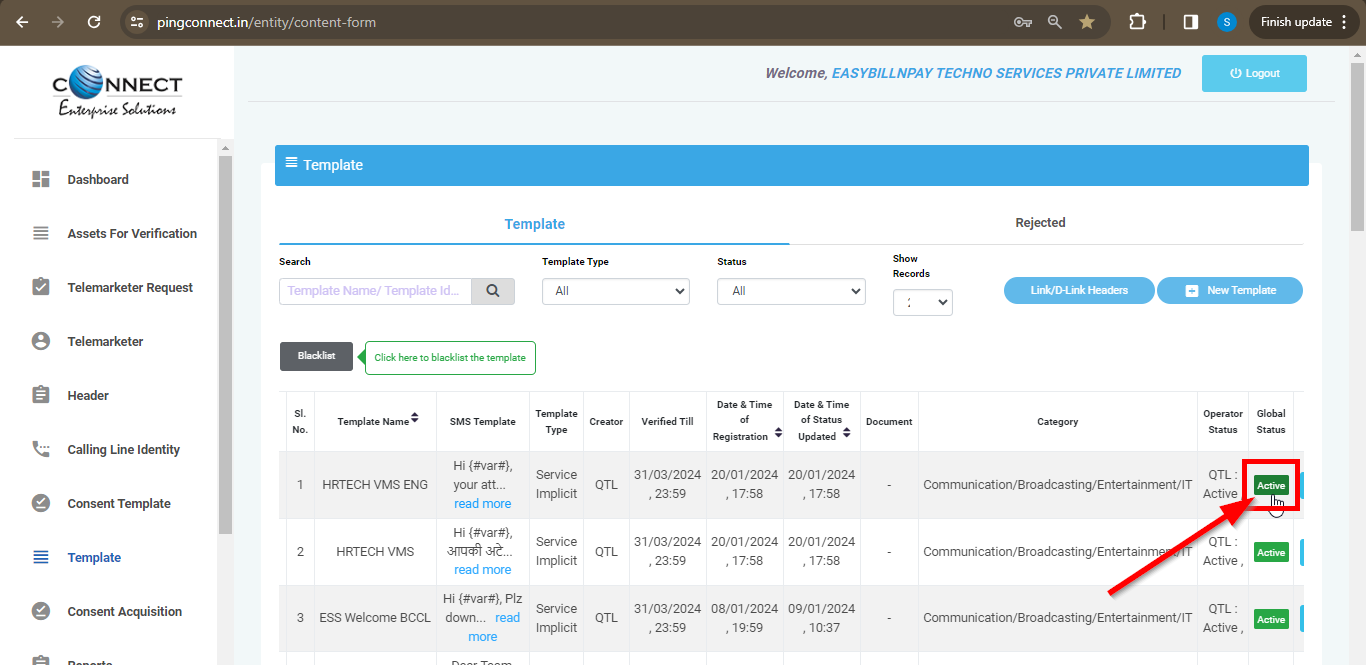
Task: Open browser extensions puzzle icon
Action: pyautogui.click(x=1137, y=22)
